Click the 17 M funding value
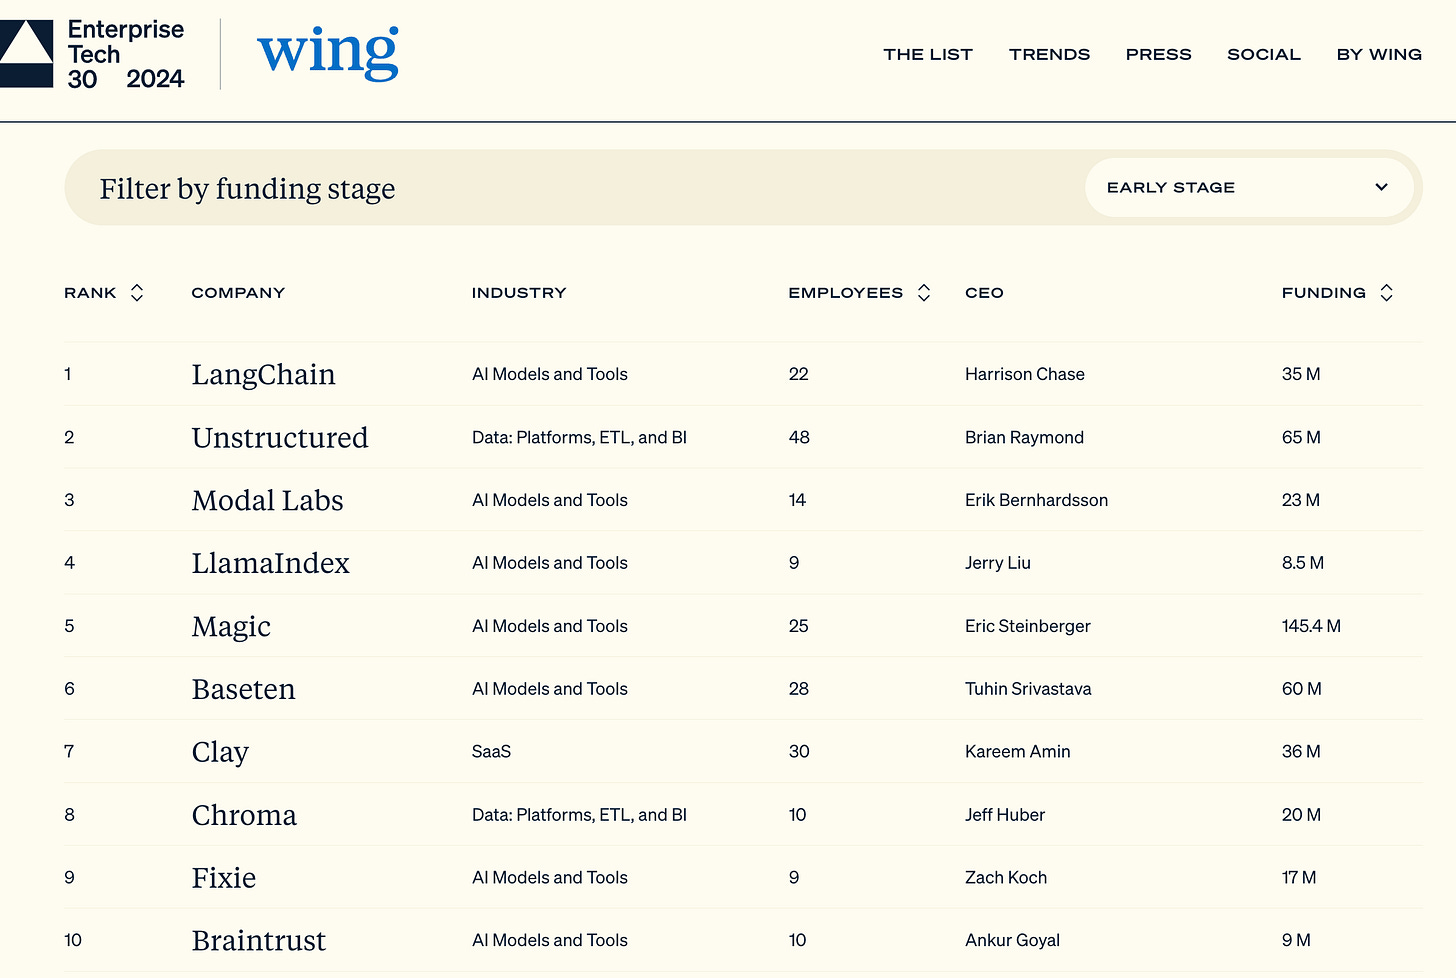 tap(1299, 878)
